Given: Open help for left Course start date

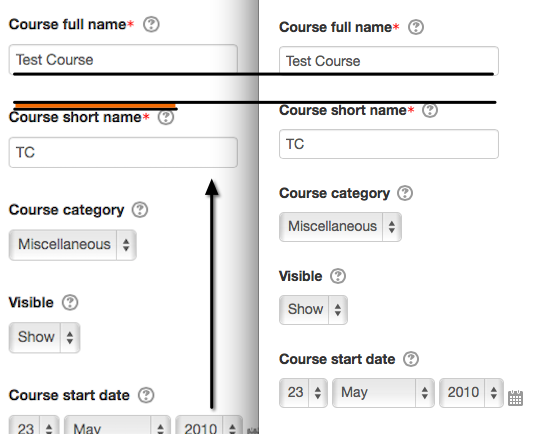Looking at the screenshot, I should coord(146,395).
